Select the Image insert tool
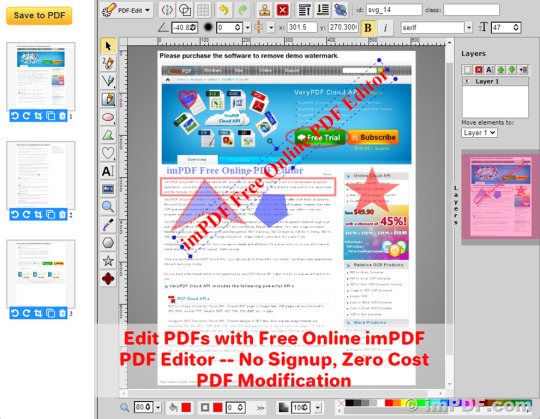 coord(108,189)
